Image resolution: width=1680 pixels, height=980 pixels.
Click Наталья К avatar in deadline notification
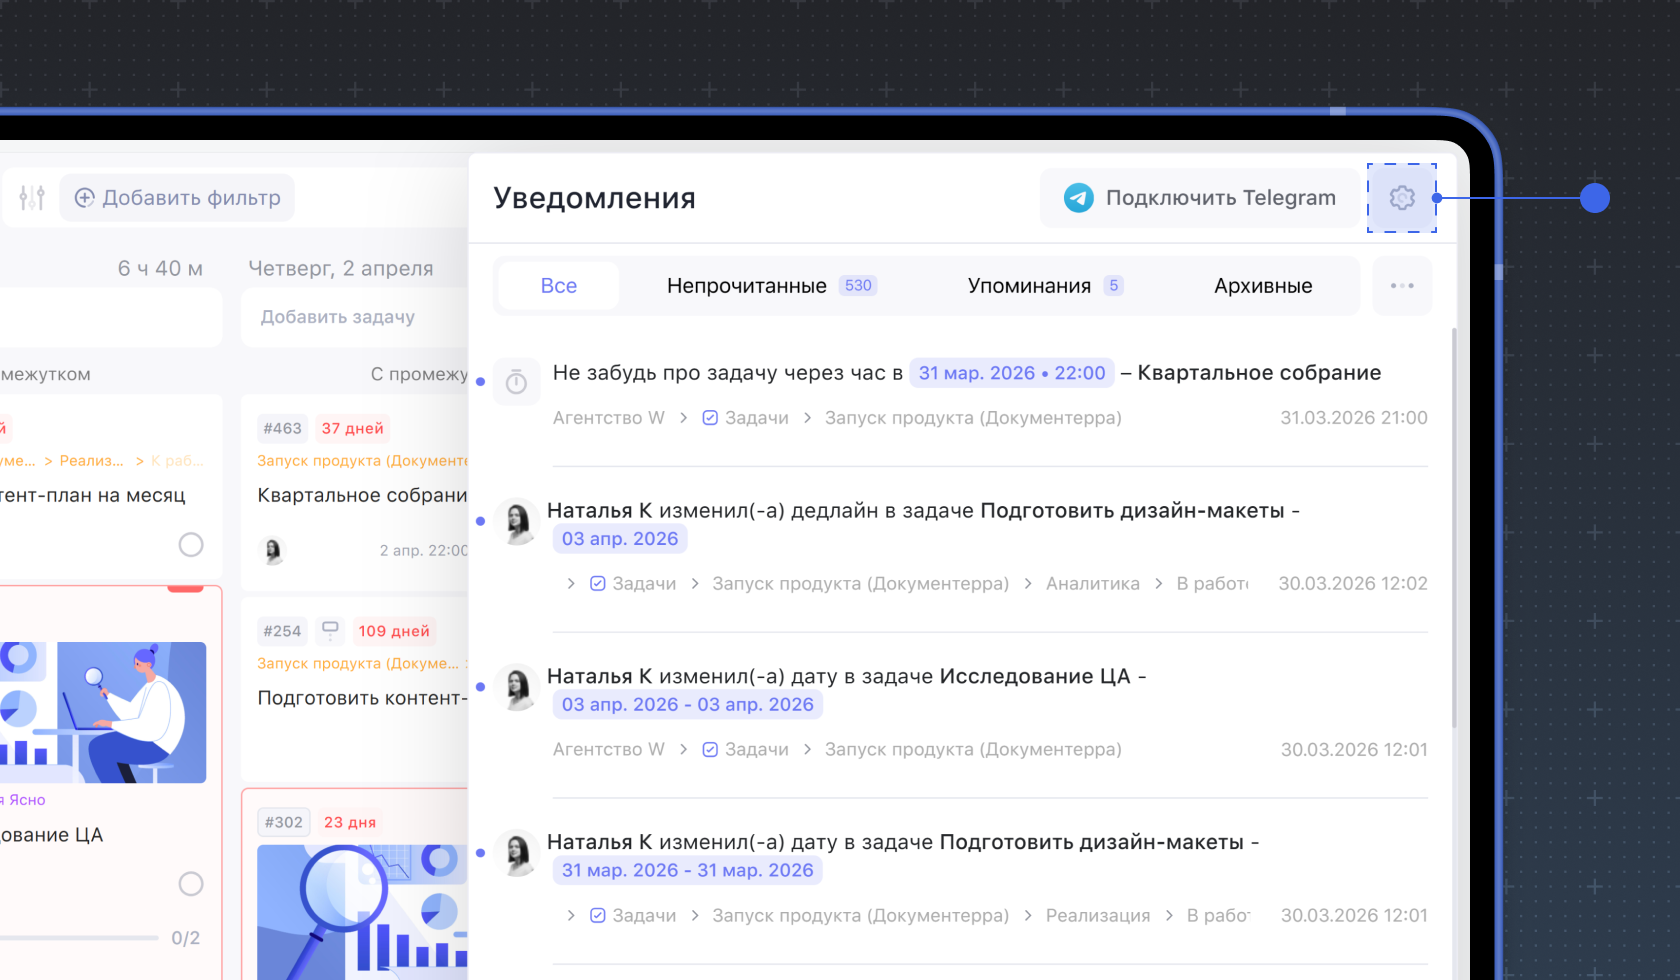pyautogui.click(x=518, y=521)
